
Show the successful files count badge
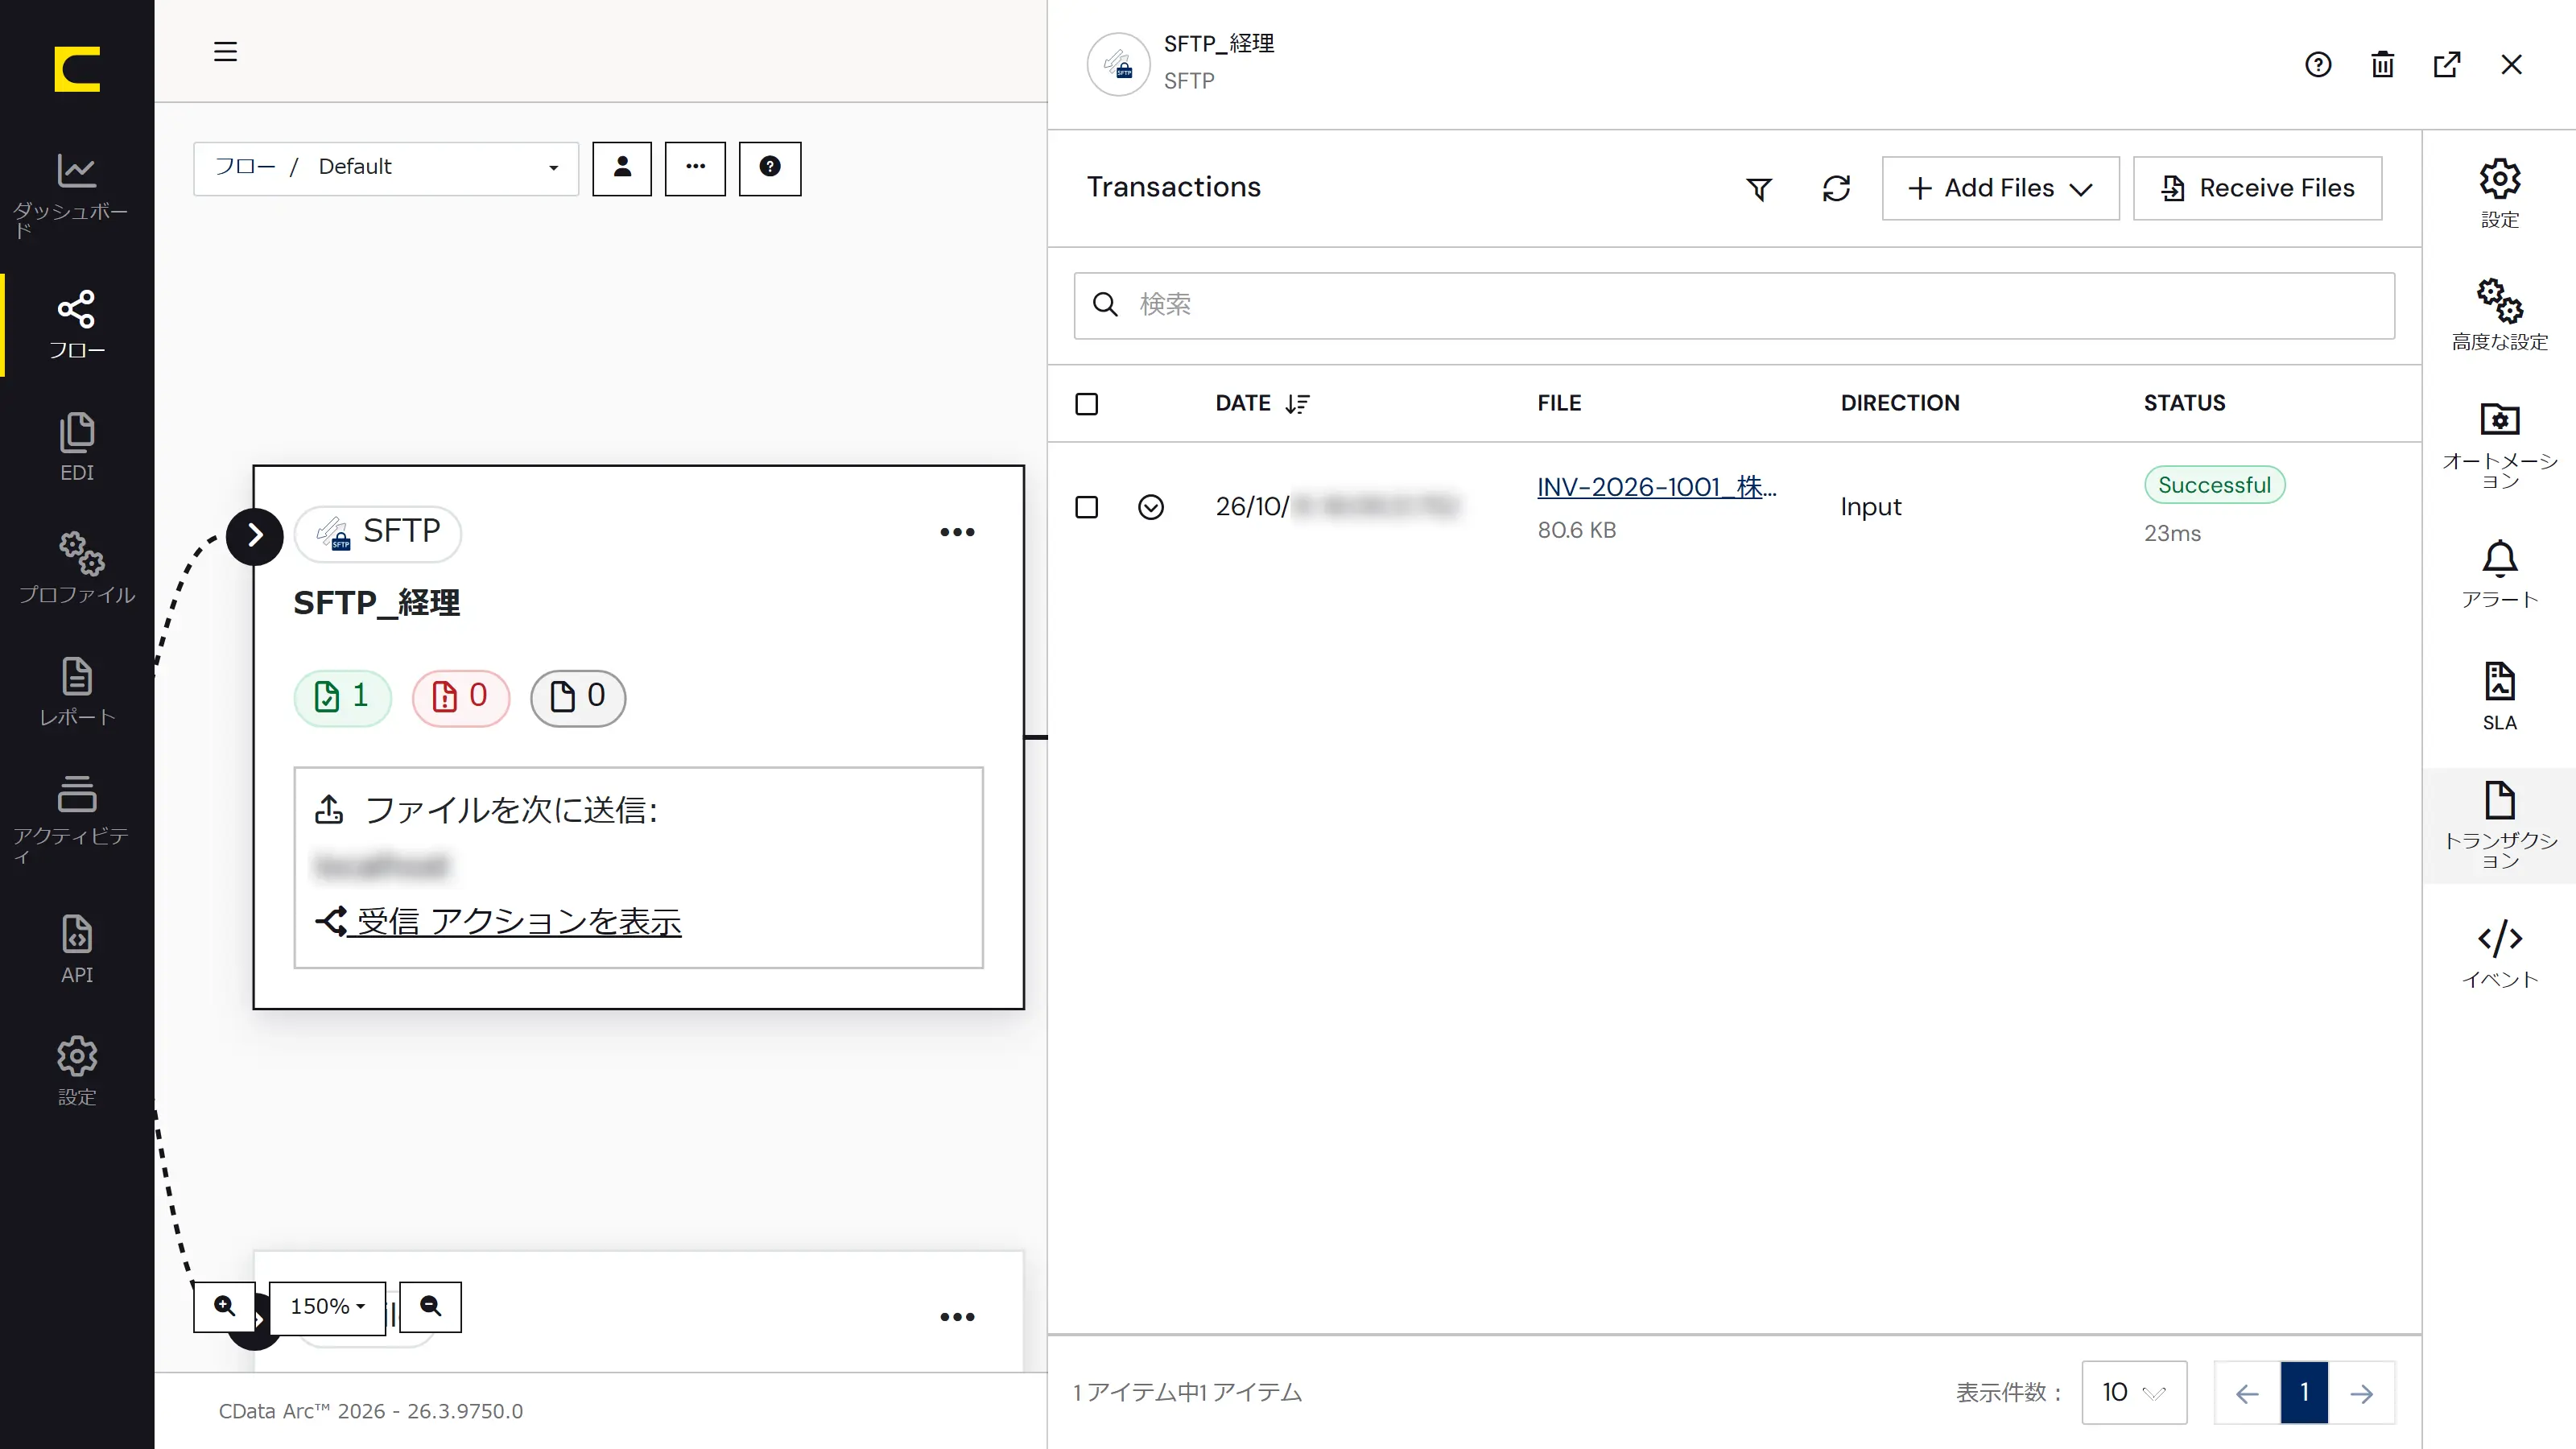(x=342, y=697)
